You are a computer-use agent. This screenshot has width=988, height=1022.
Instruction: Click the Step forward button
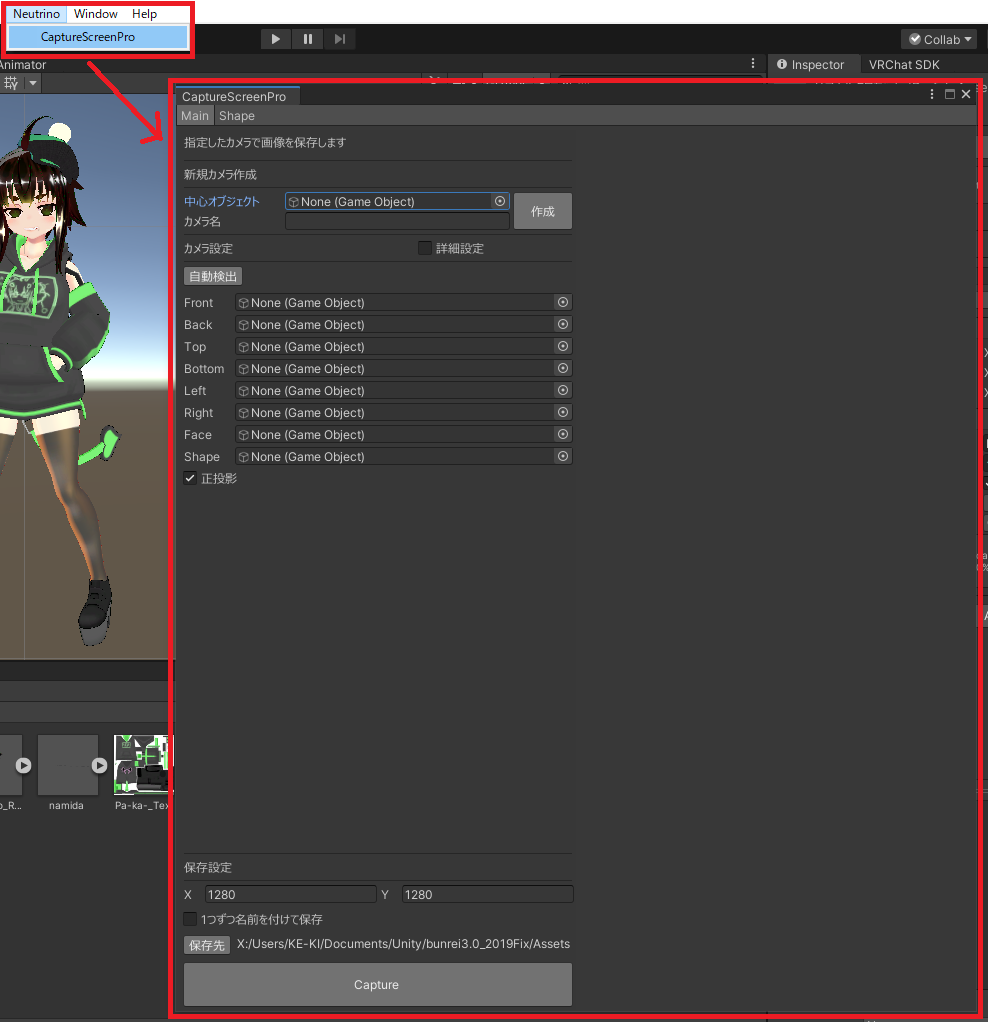point(340,39)
